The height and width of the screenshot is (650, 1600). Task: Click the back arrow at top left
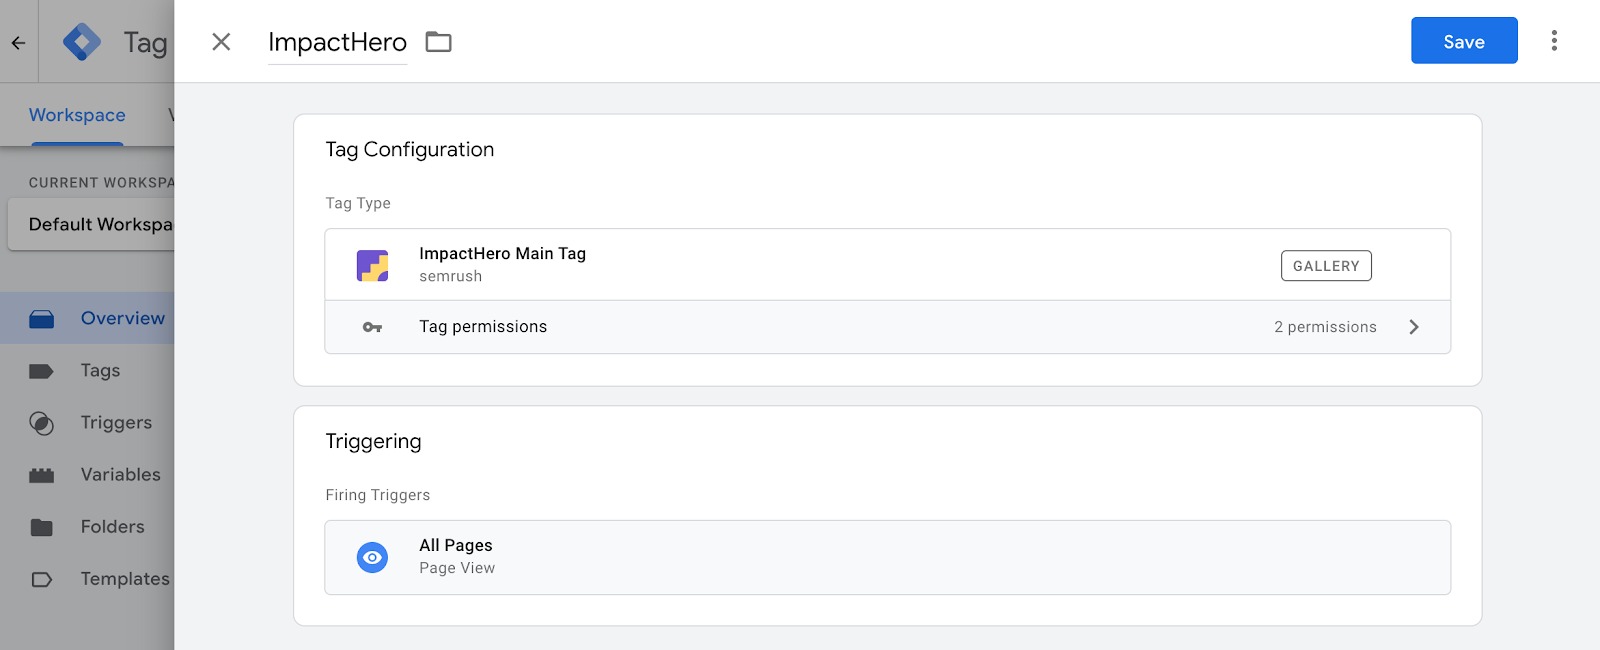[x=17, y=41]
